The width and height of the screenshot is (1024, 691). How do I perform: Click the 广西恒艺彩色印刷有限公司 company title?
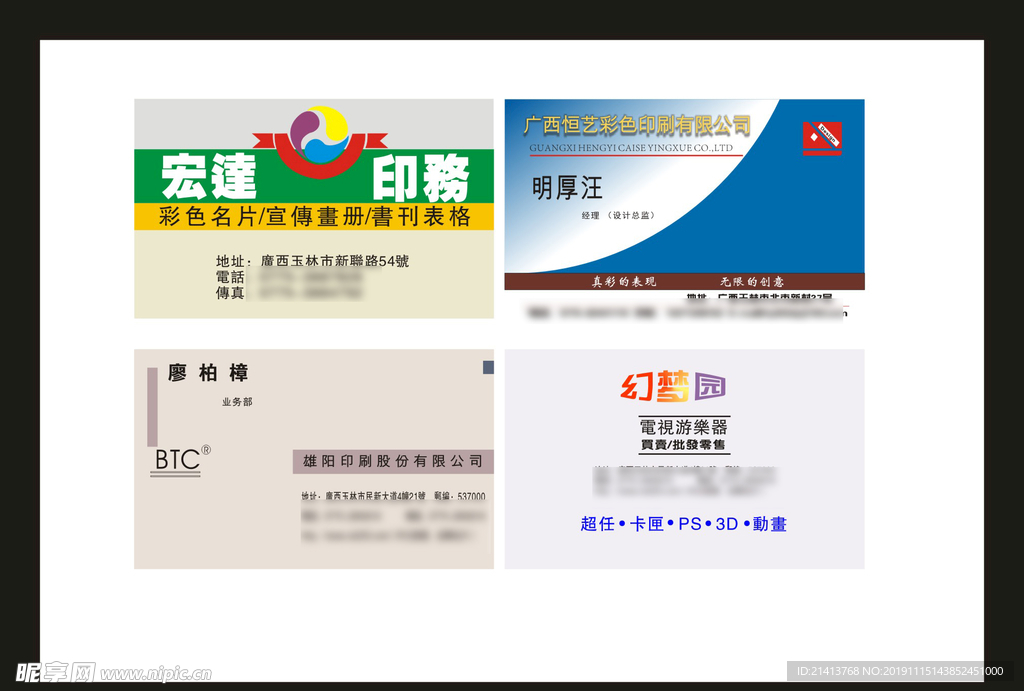[x=637, y=125]
